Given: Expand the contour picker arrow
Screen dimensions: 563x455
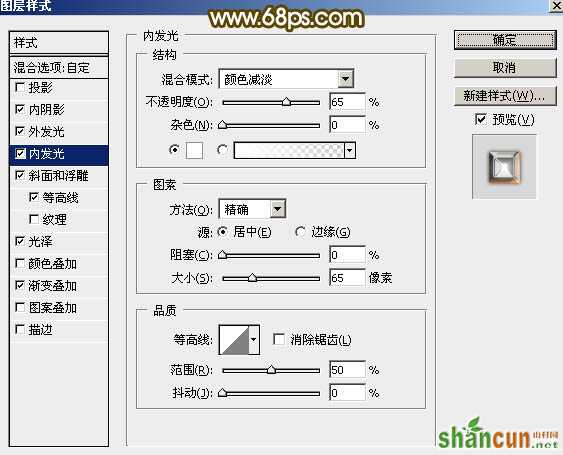Looking at the screenshot, I should click(254, 340).
